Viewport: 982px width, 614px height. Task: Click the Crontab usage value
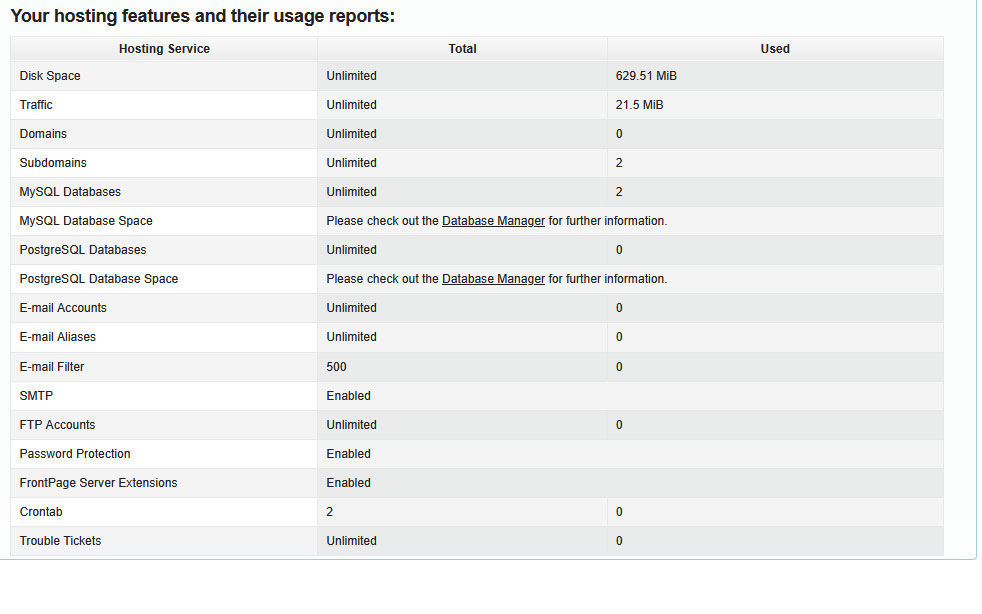pyautogui.click(x=619, y=511)
